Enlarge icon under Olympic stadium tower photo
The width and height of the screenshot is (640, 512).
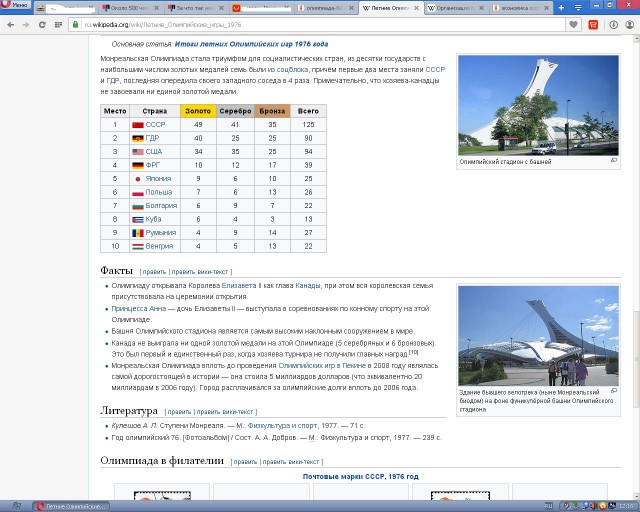tap(613, 160)
